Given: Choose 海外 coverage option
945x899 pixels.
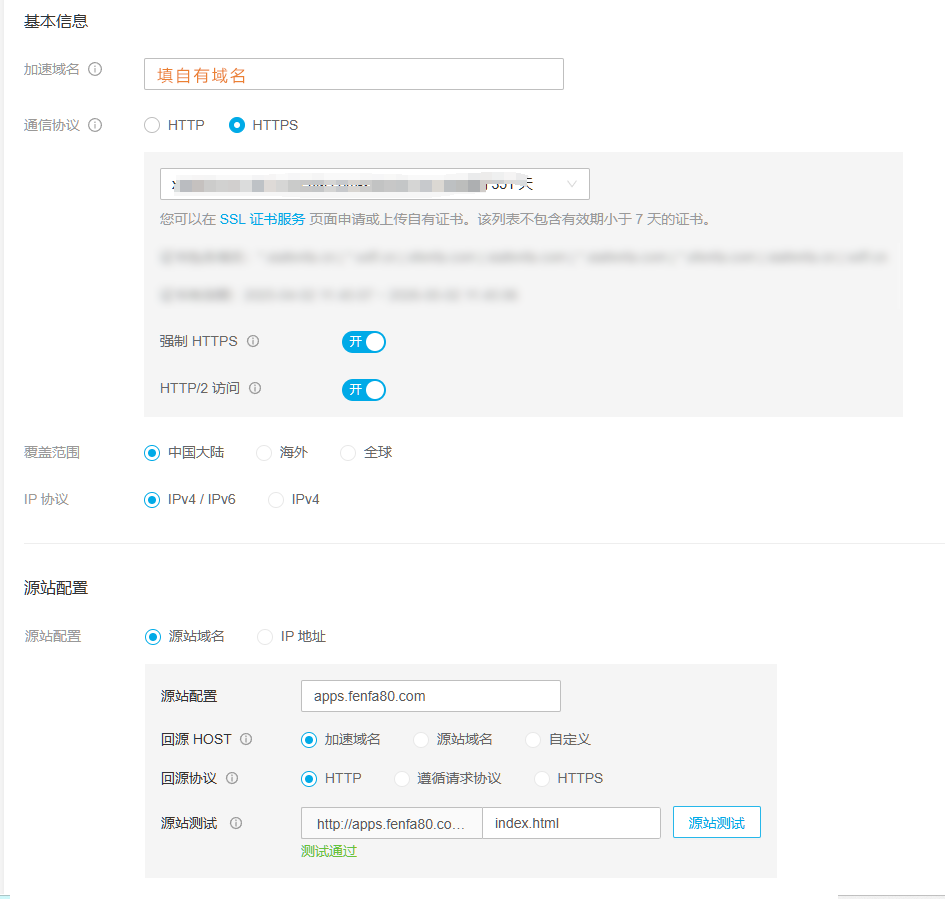Looking at the screenshot, I should (263, 452).
